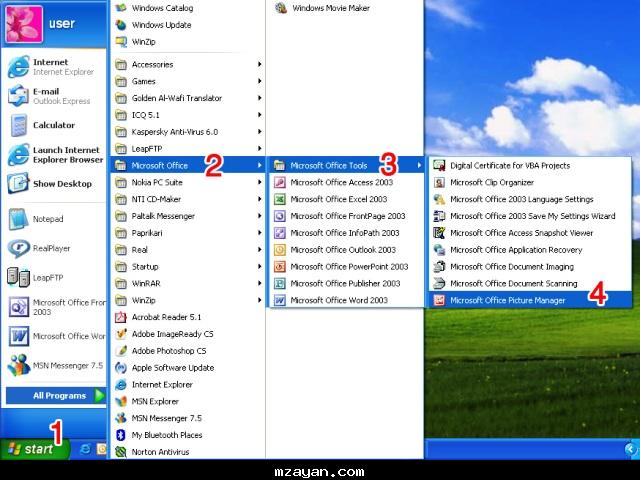Click the Office Application Recovery icon
640x480 pixels.
point(439,250)
